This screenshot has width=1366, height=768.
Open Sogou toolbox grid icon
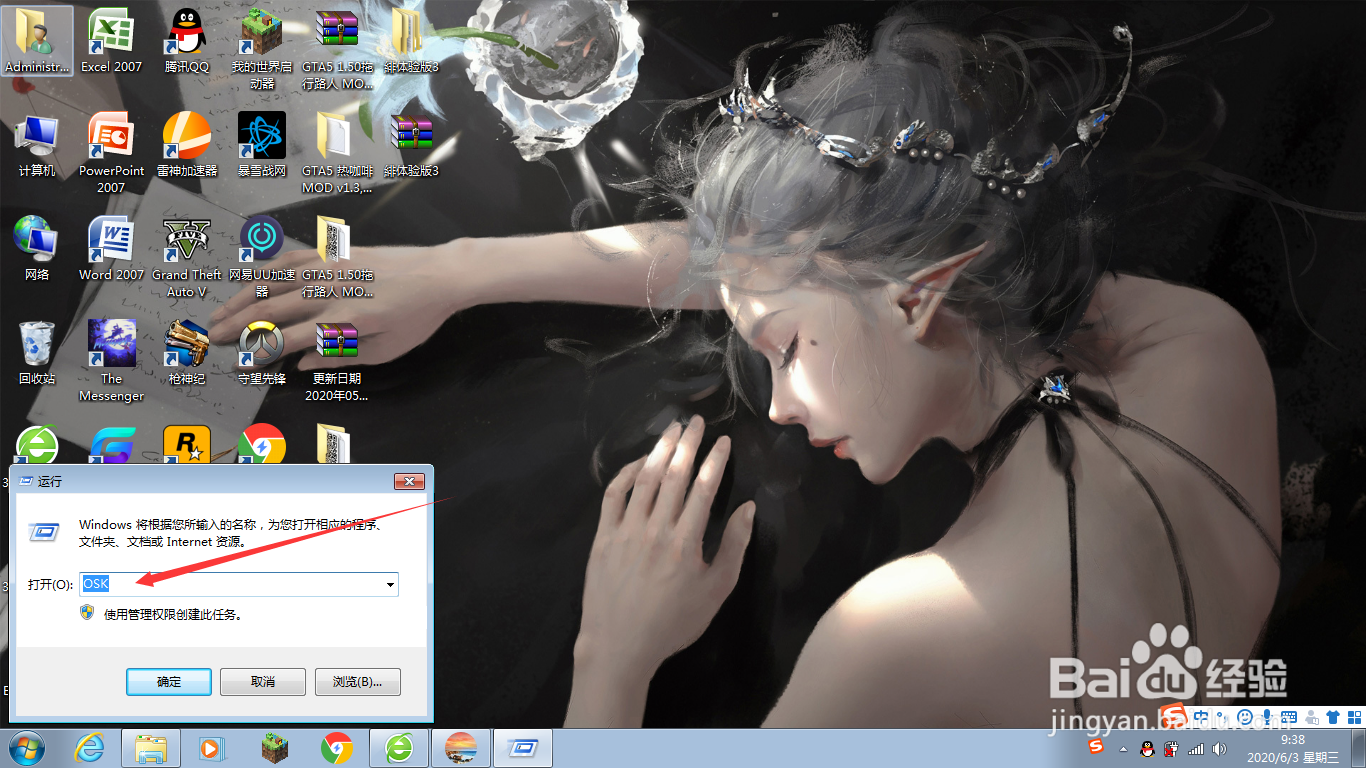[1354, 717]
